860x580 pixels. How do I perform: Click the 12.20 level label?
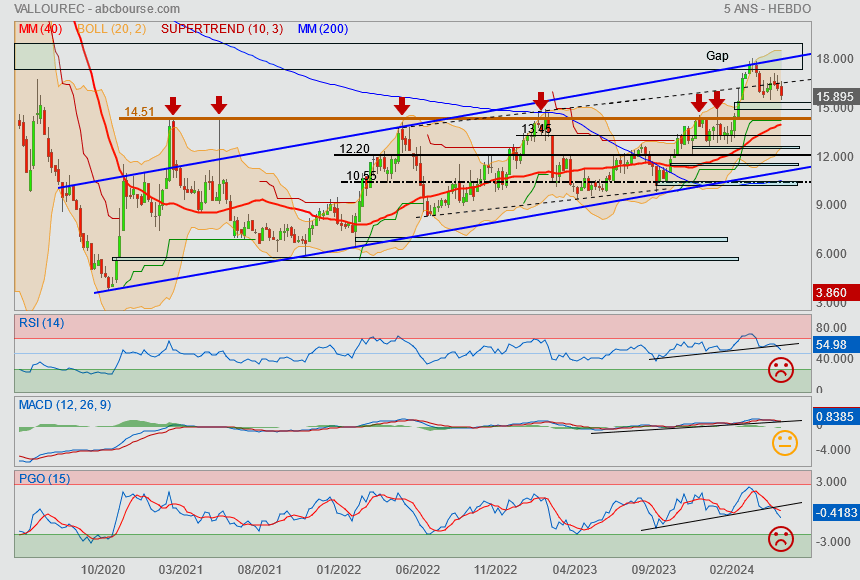354,149
